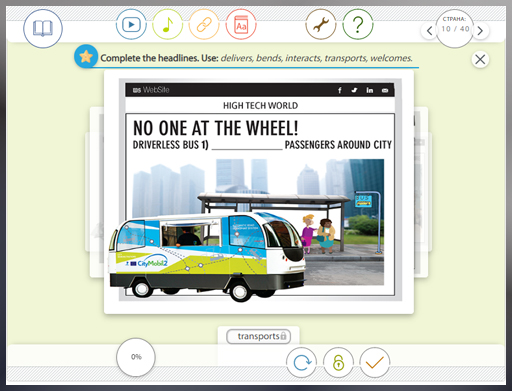Image resolution: width=512 pixels, height=391 pixels.
Task: Click 'NO ONE AT THE WHEEL!' headline
Action: 215,128
